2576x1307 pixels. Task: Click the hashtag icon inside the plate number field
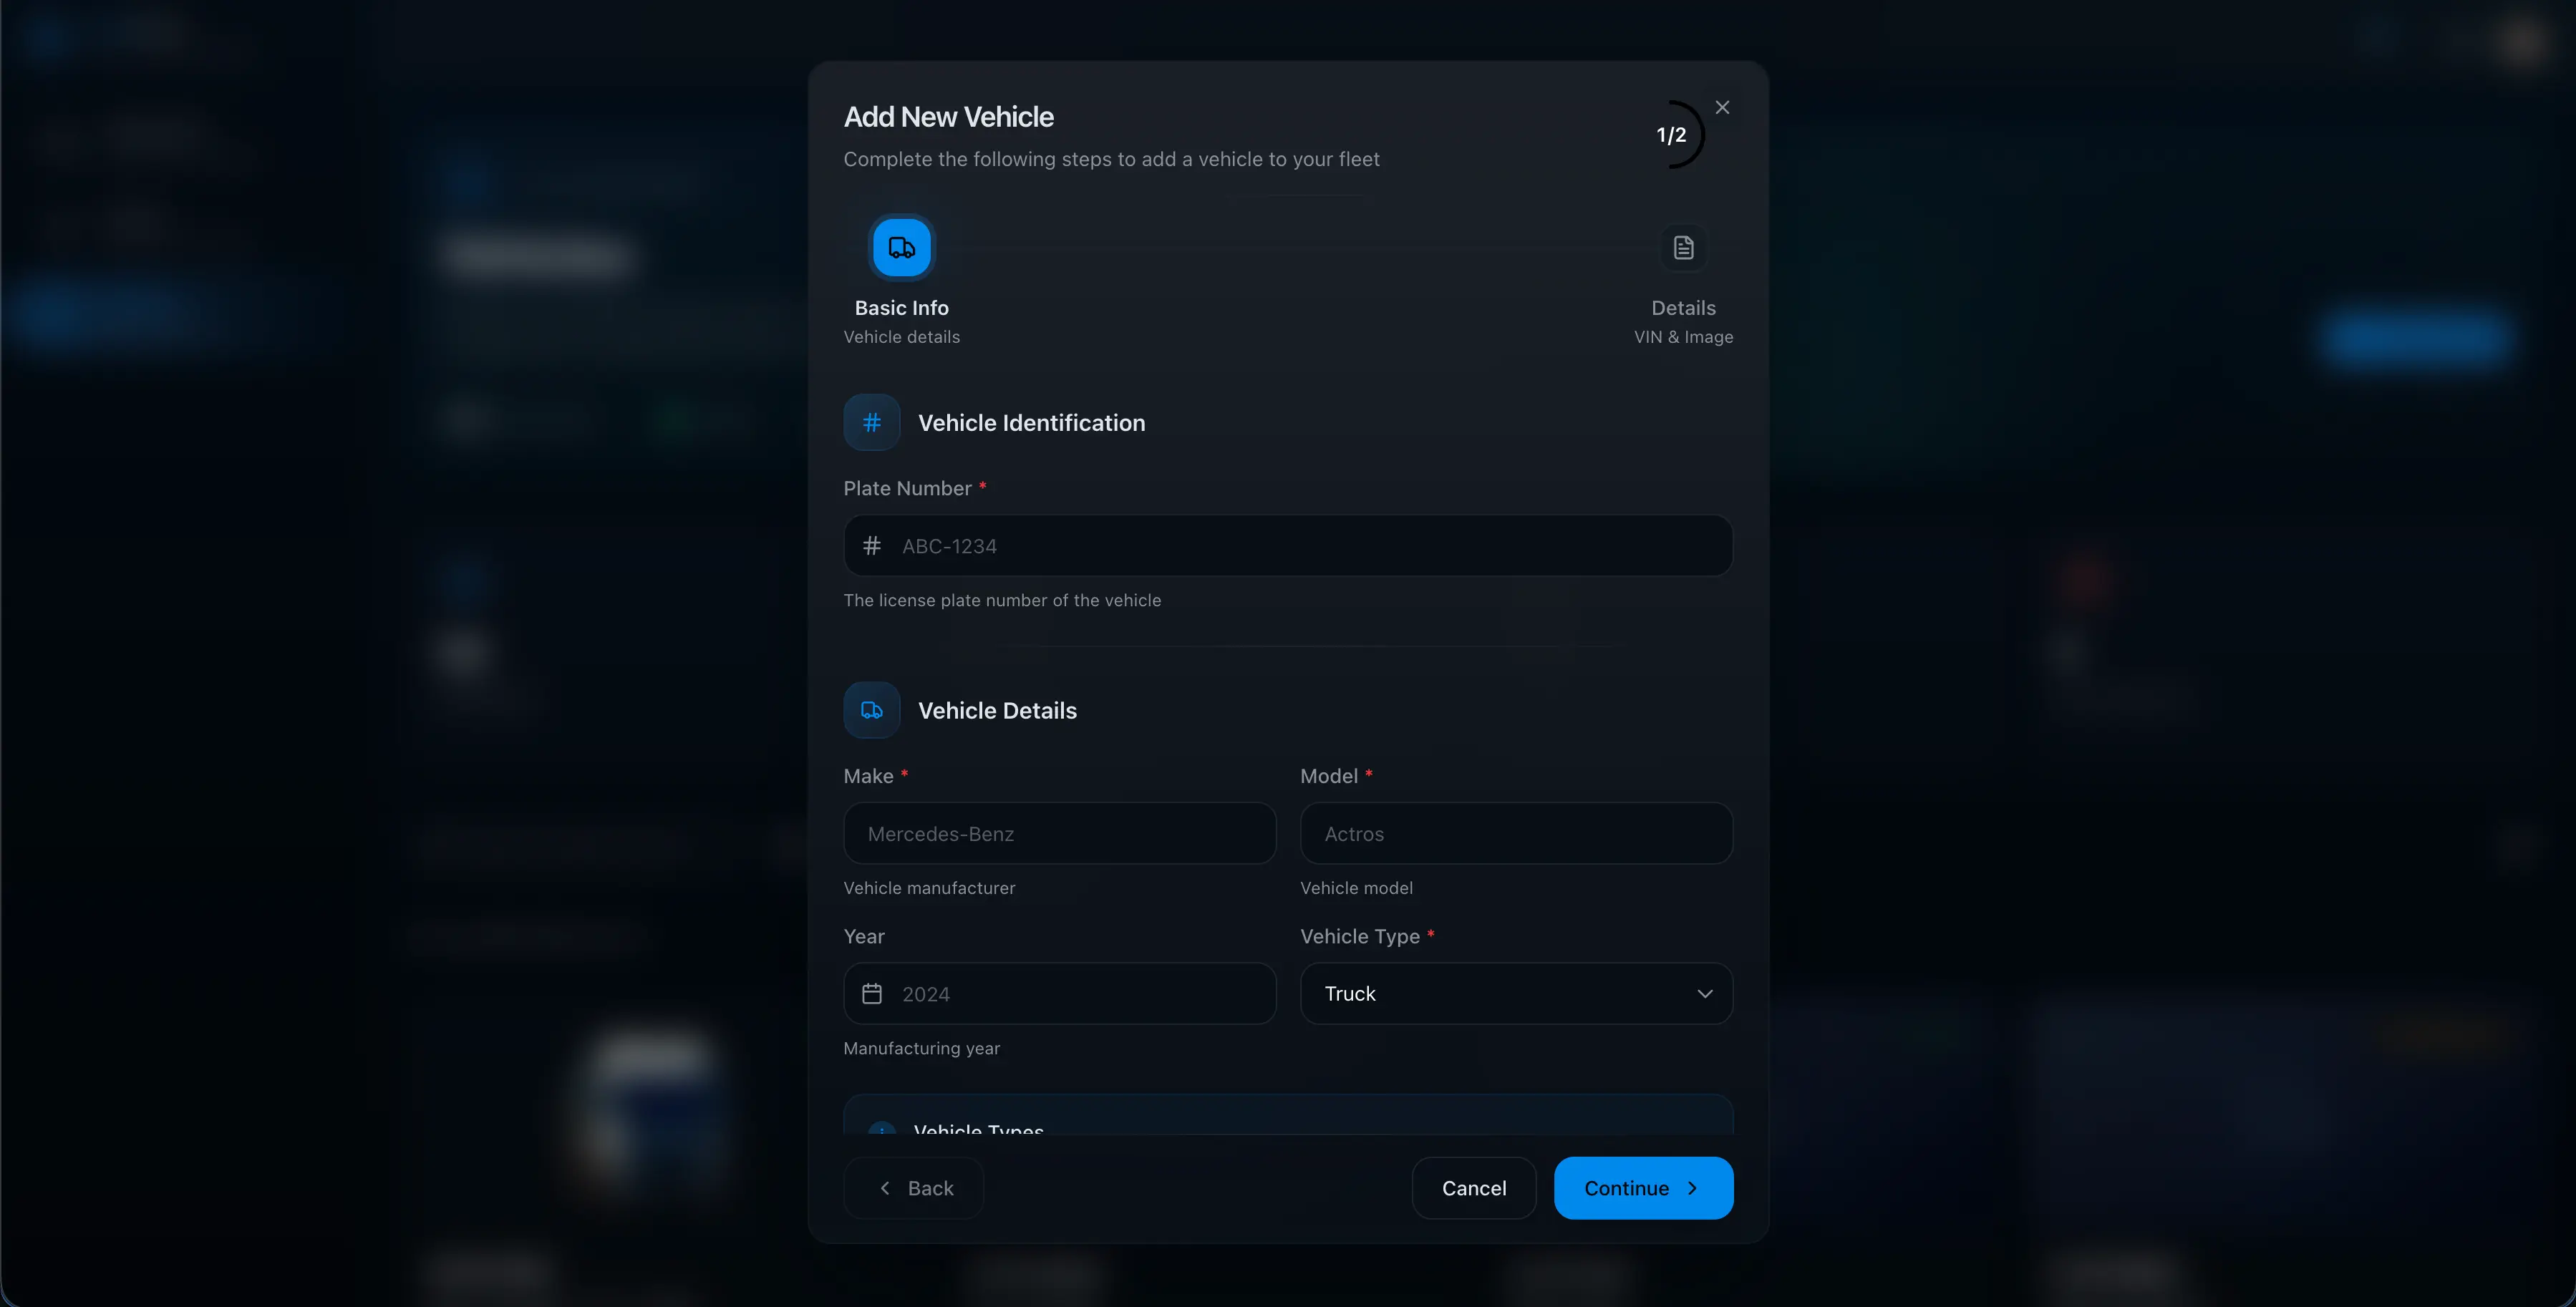coord(871,545)
